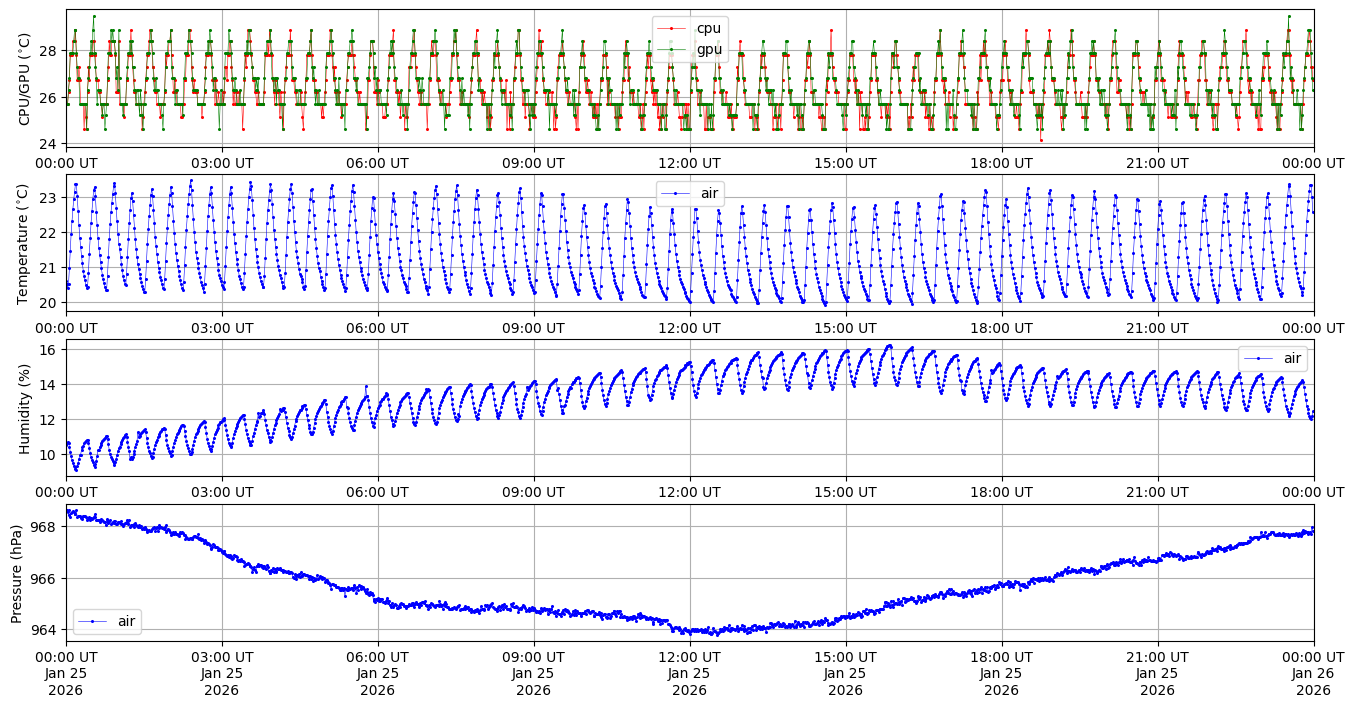Select the green gpu legend line marker

[x=672, y=49]
